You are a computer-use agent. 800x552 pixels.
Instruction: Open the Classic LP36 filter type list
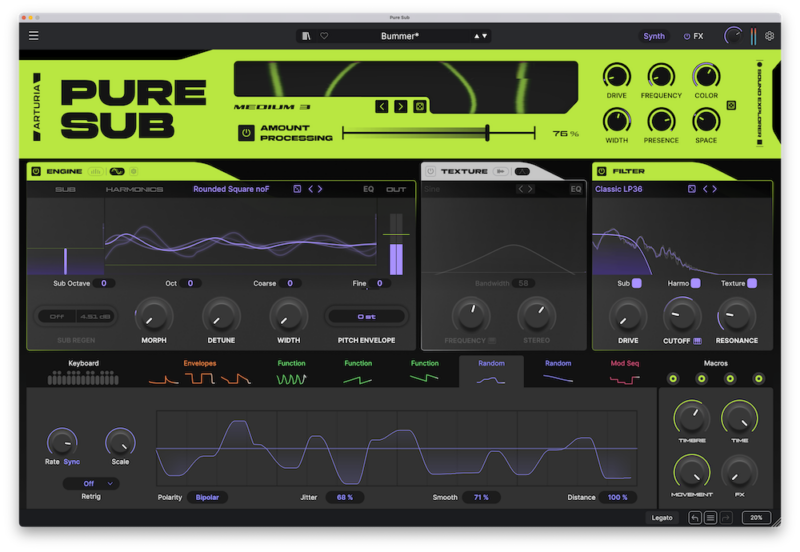point(618,189)
